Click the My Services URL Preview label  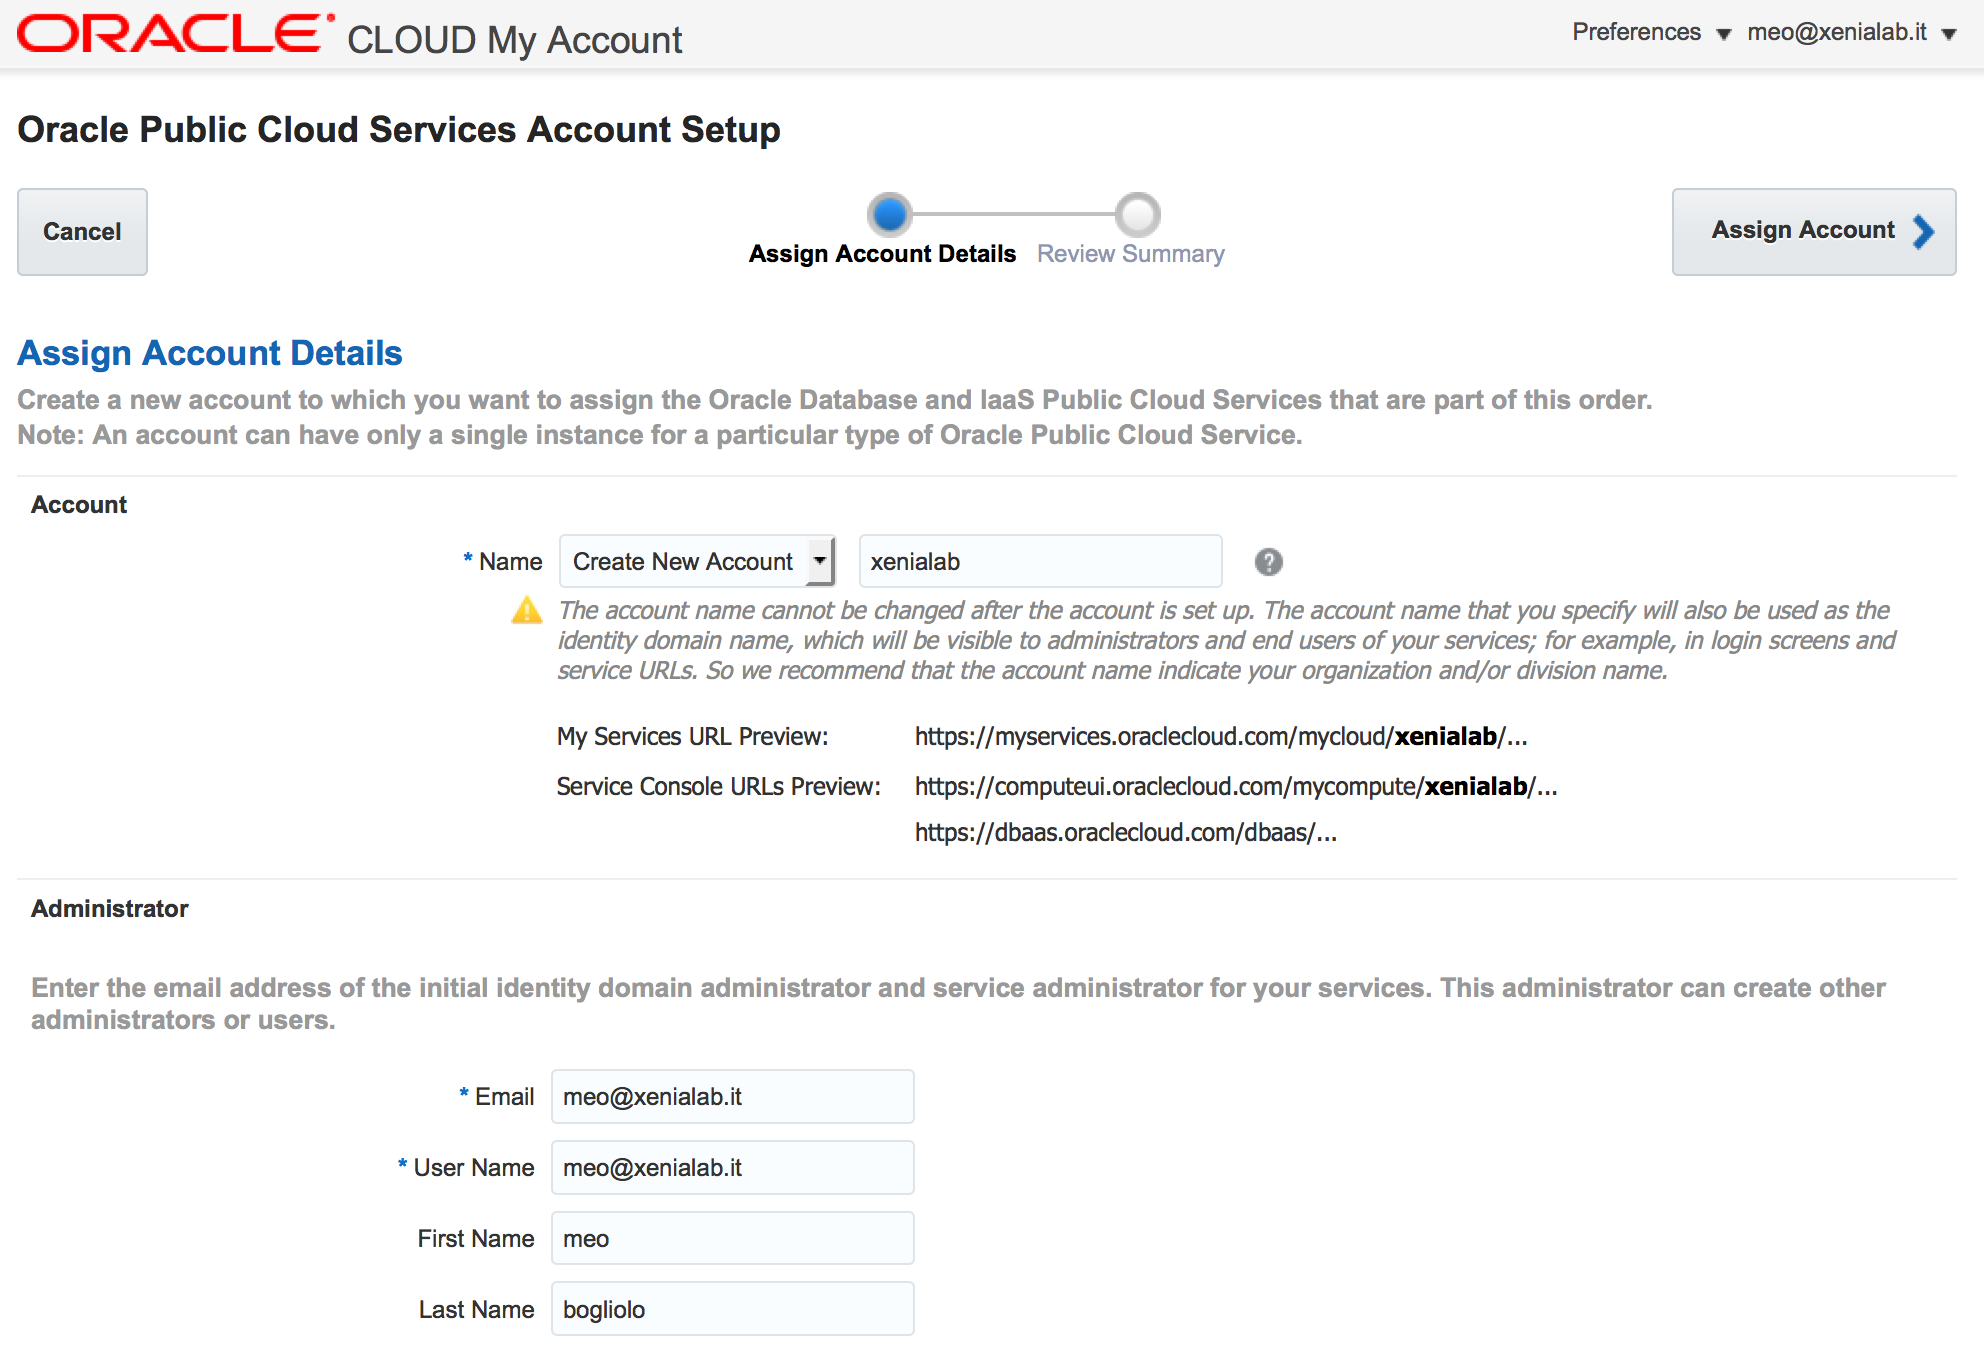pyautogui.click(x=693, y=737)
